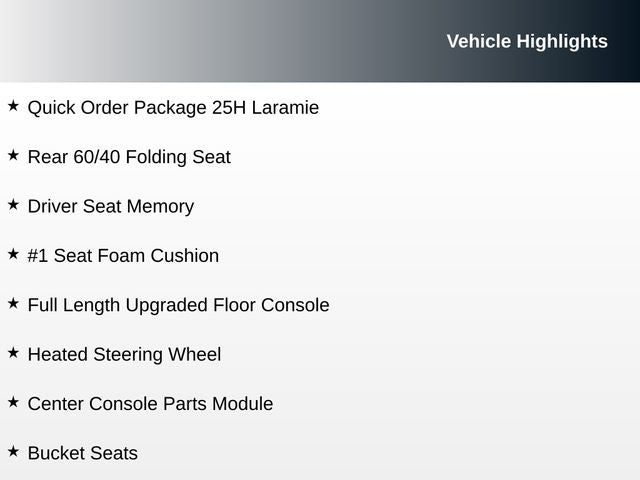Click the #1 Seat Foam Cushion text
This screenshot has height=480, width=640.
(123, 256)
